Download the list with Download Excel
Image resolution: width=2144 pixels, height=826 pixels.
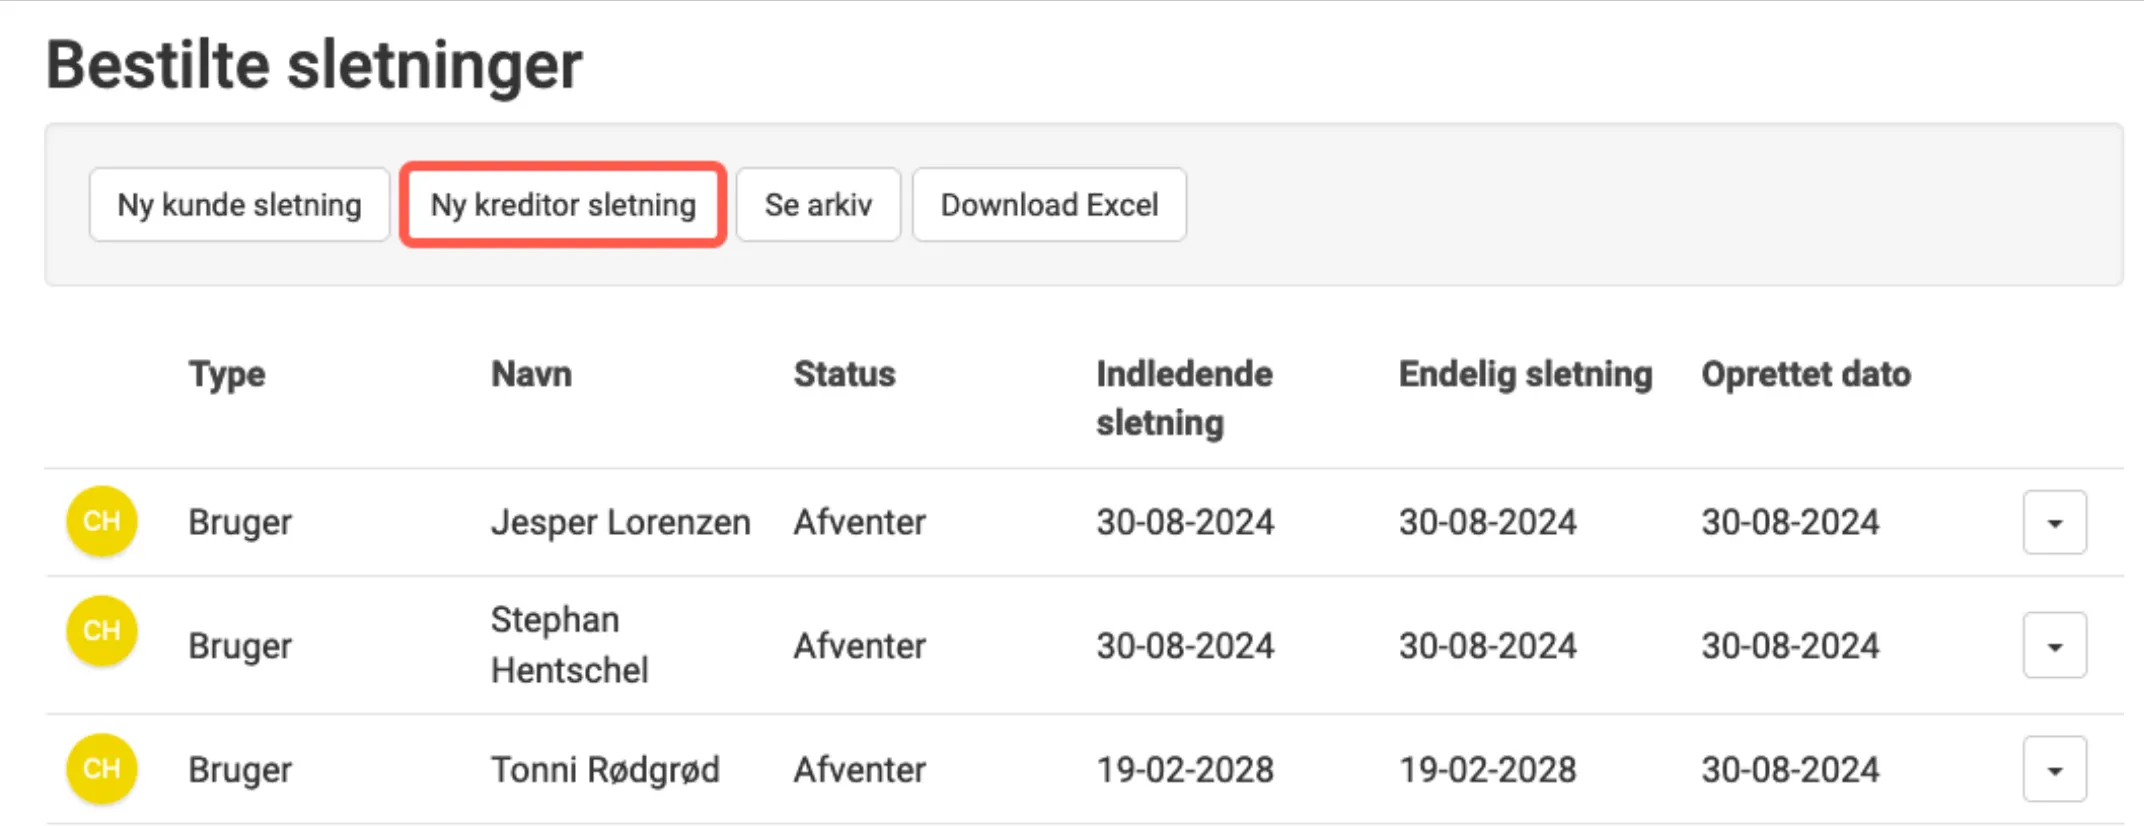(x=1049, y=205)
